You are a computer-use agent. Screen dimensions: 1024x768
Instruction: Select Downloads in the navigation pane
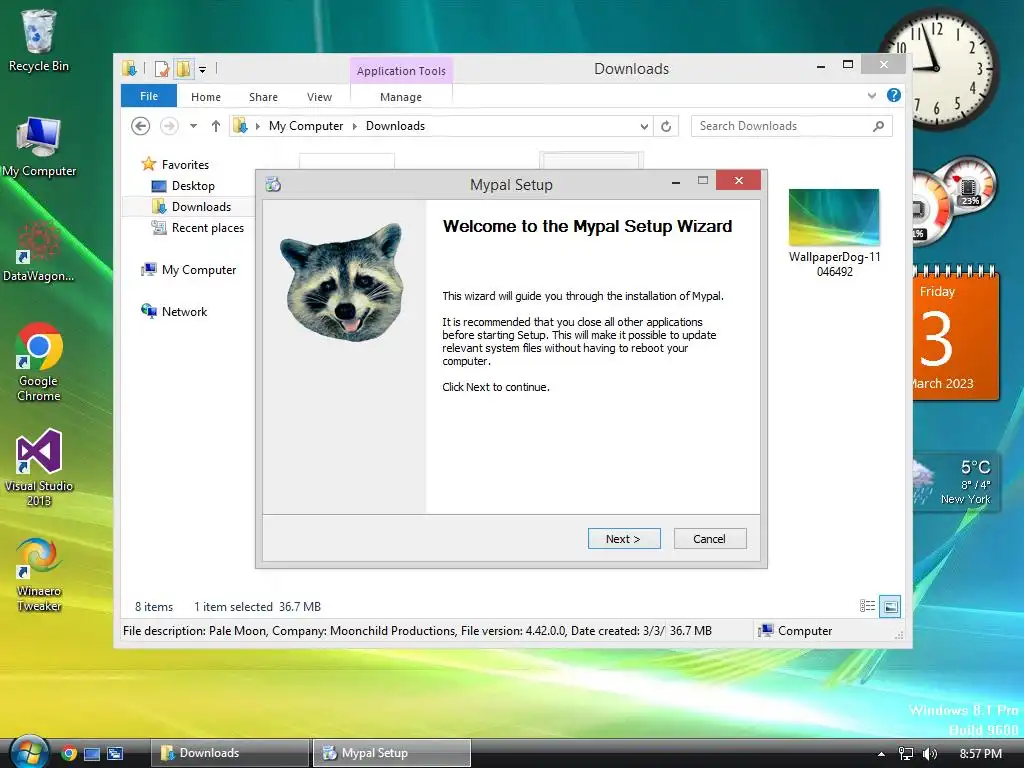click(191, 206)
